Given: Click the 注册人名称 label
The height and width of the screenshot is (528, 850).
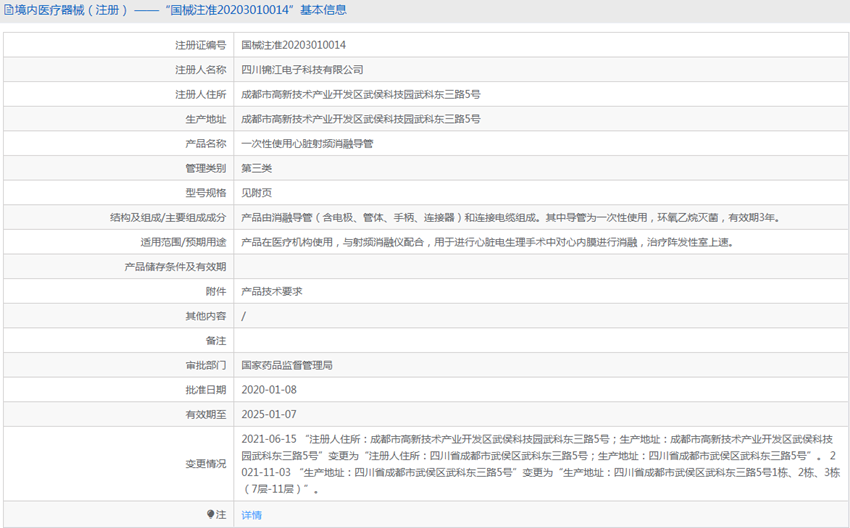Looking at the screenshot, I should [200, 69].
